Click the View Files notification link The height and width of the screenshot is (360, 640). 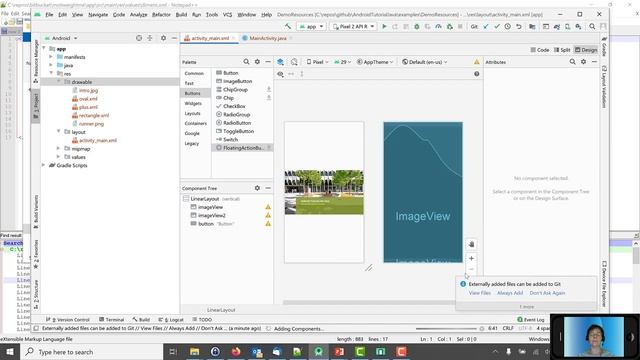[480, 293]
